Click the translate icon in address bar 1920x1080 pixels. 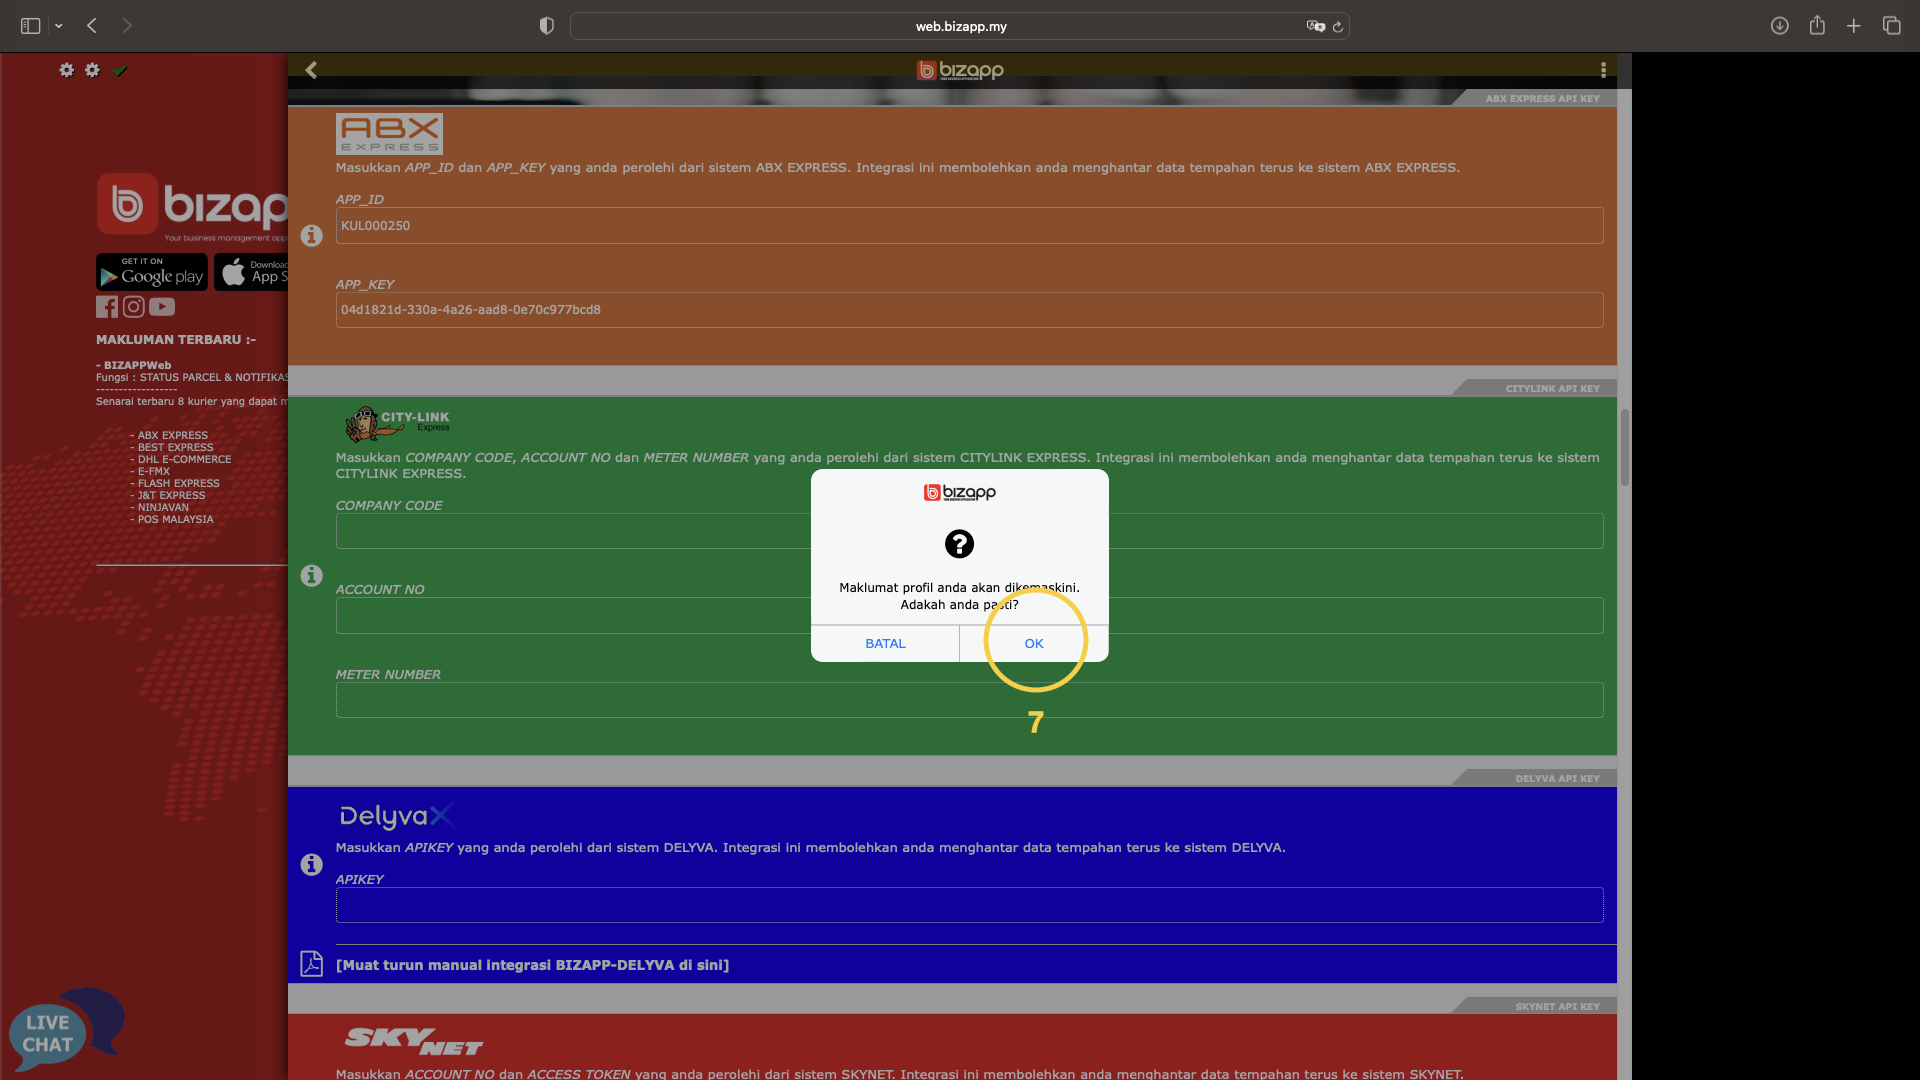point(1315,26)
